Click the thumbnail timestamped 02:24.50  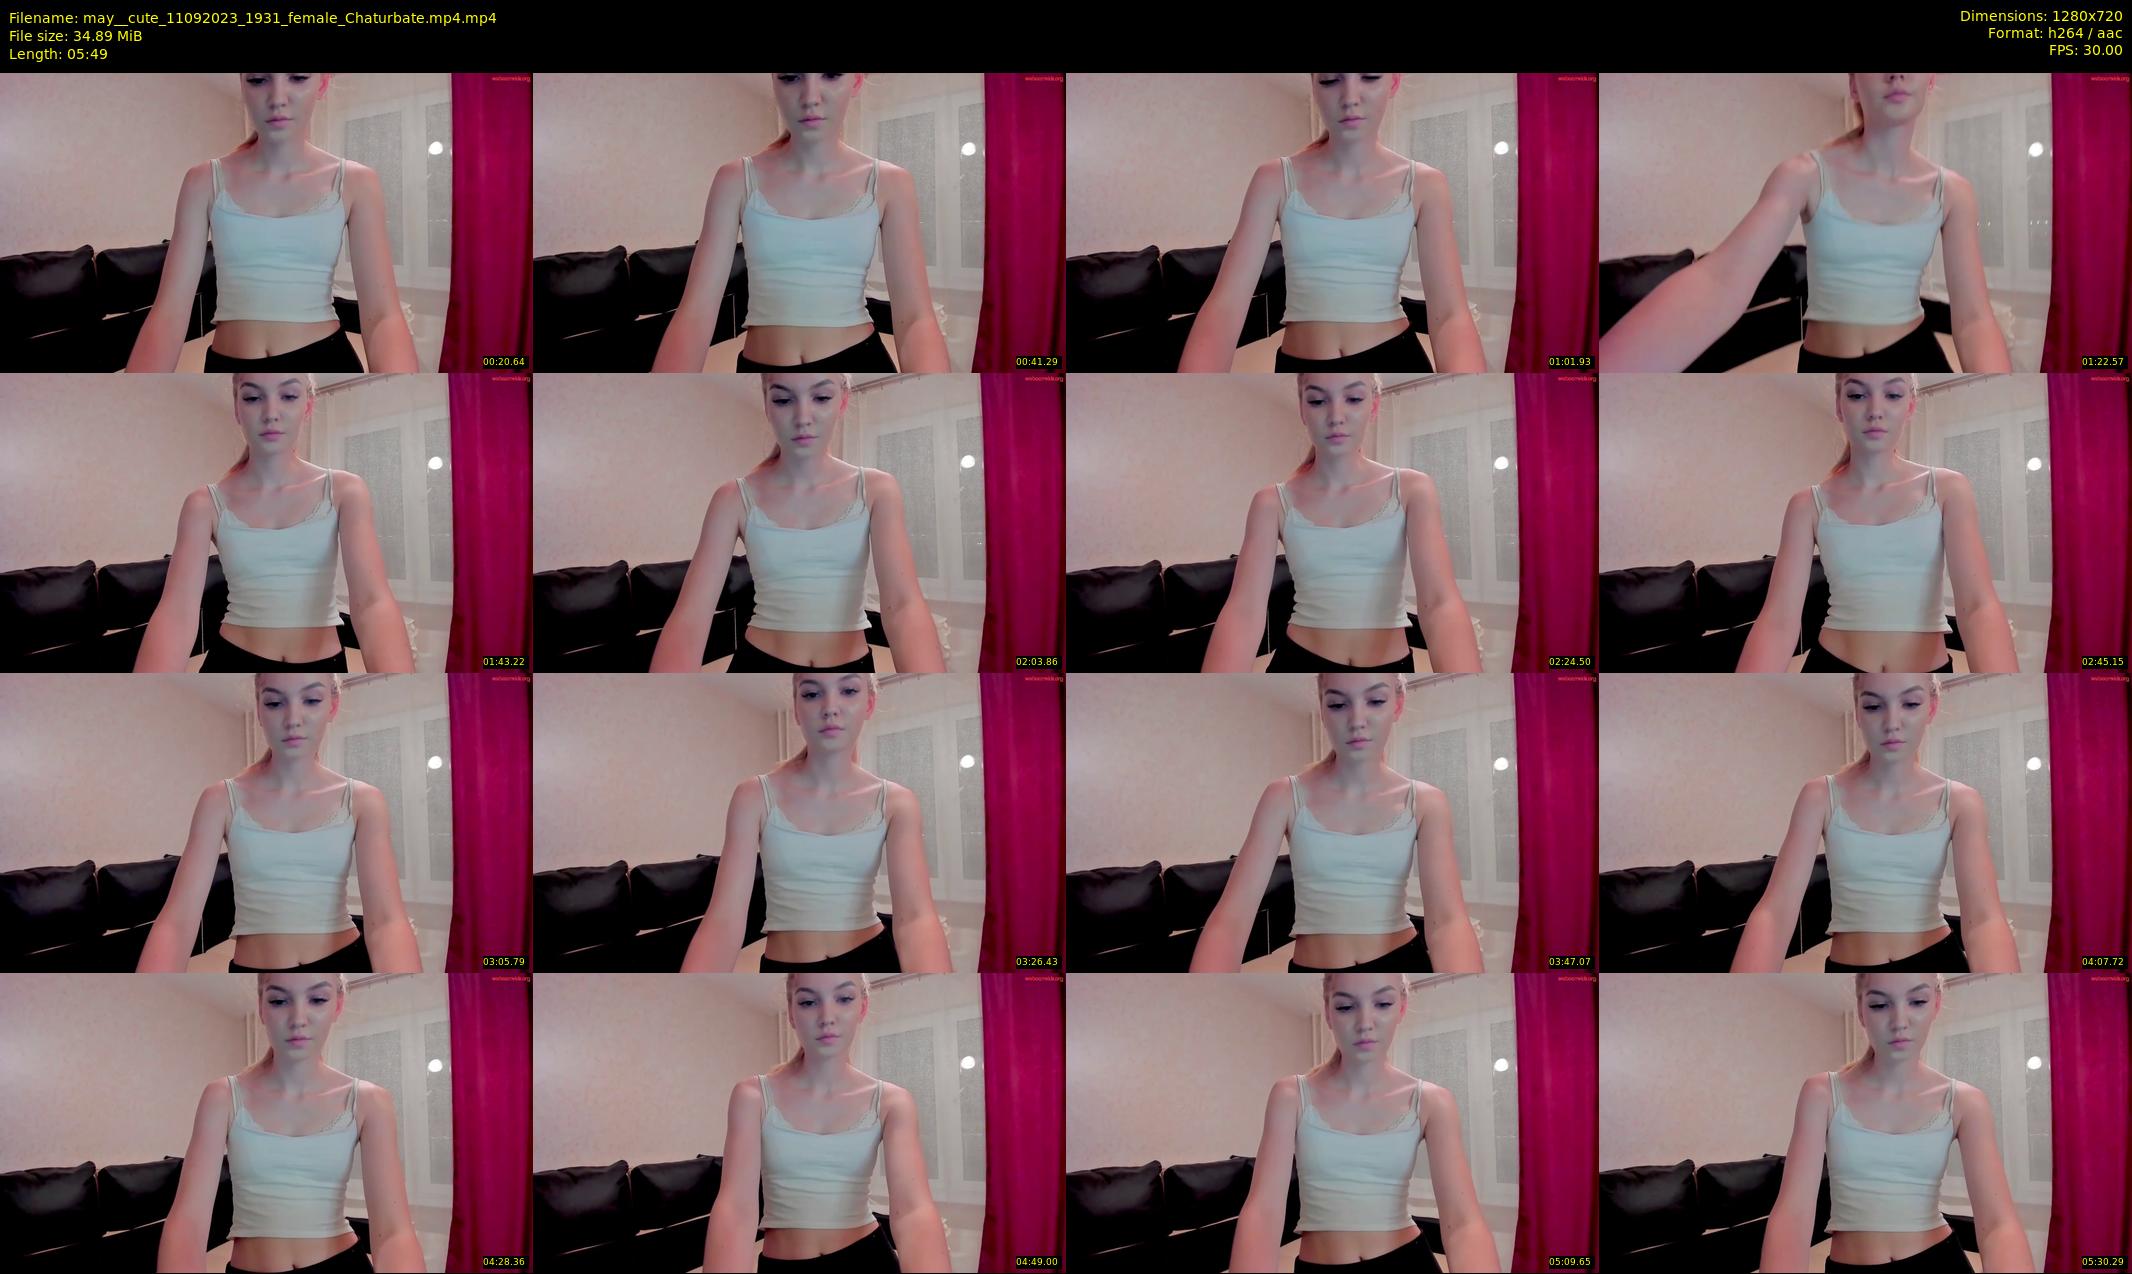pyautogui.click(x=1332, y=522)
